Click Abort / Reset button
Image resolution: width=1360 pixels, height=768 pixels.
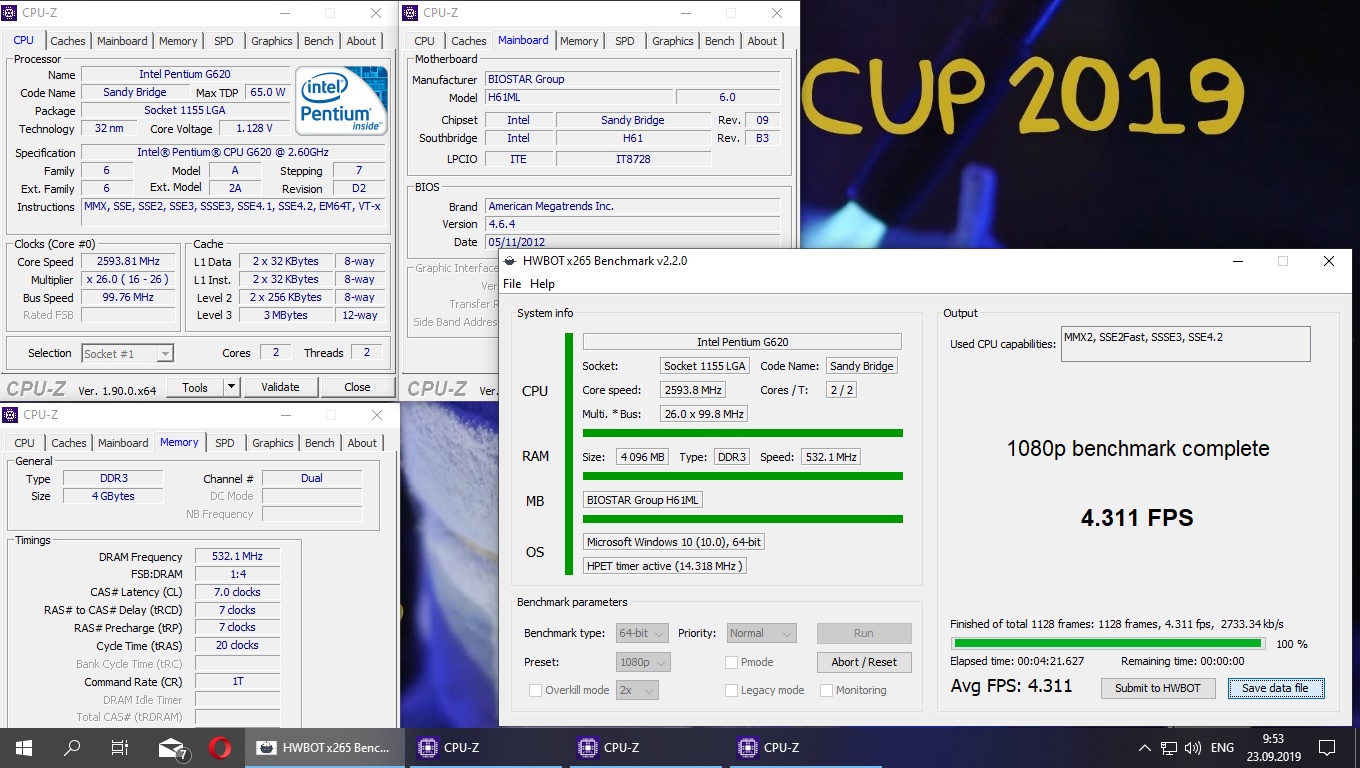[864, 662]
